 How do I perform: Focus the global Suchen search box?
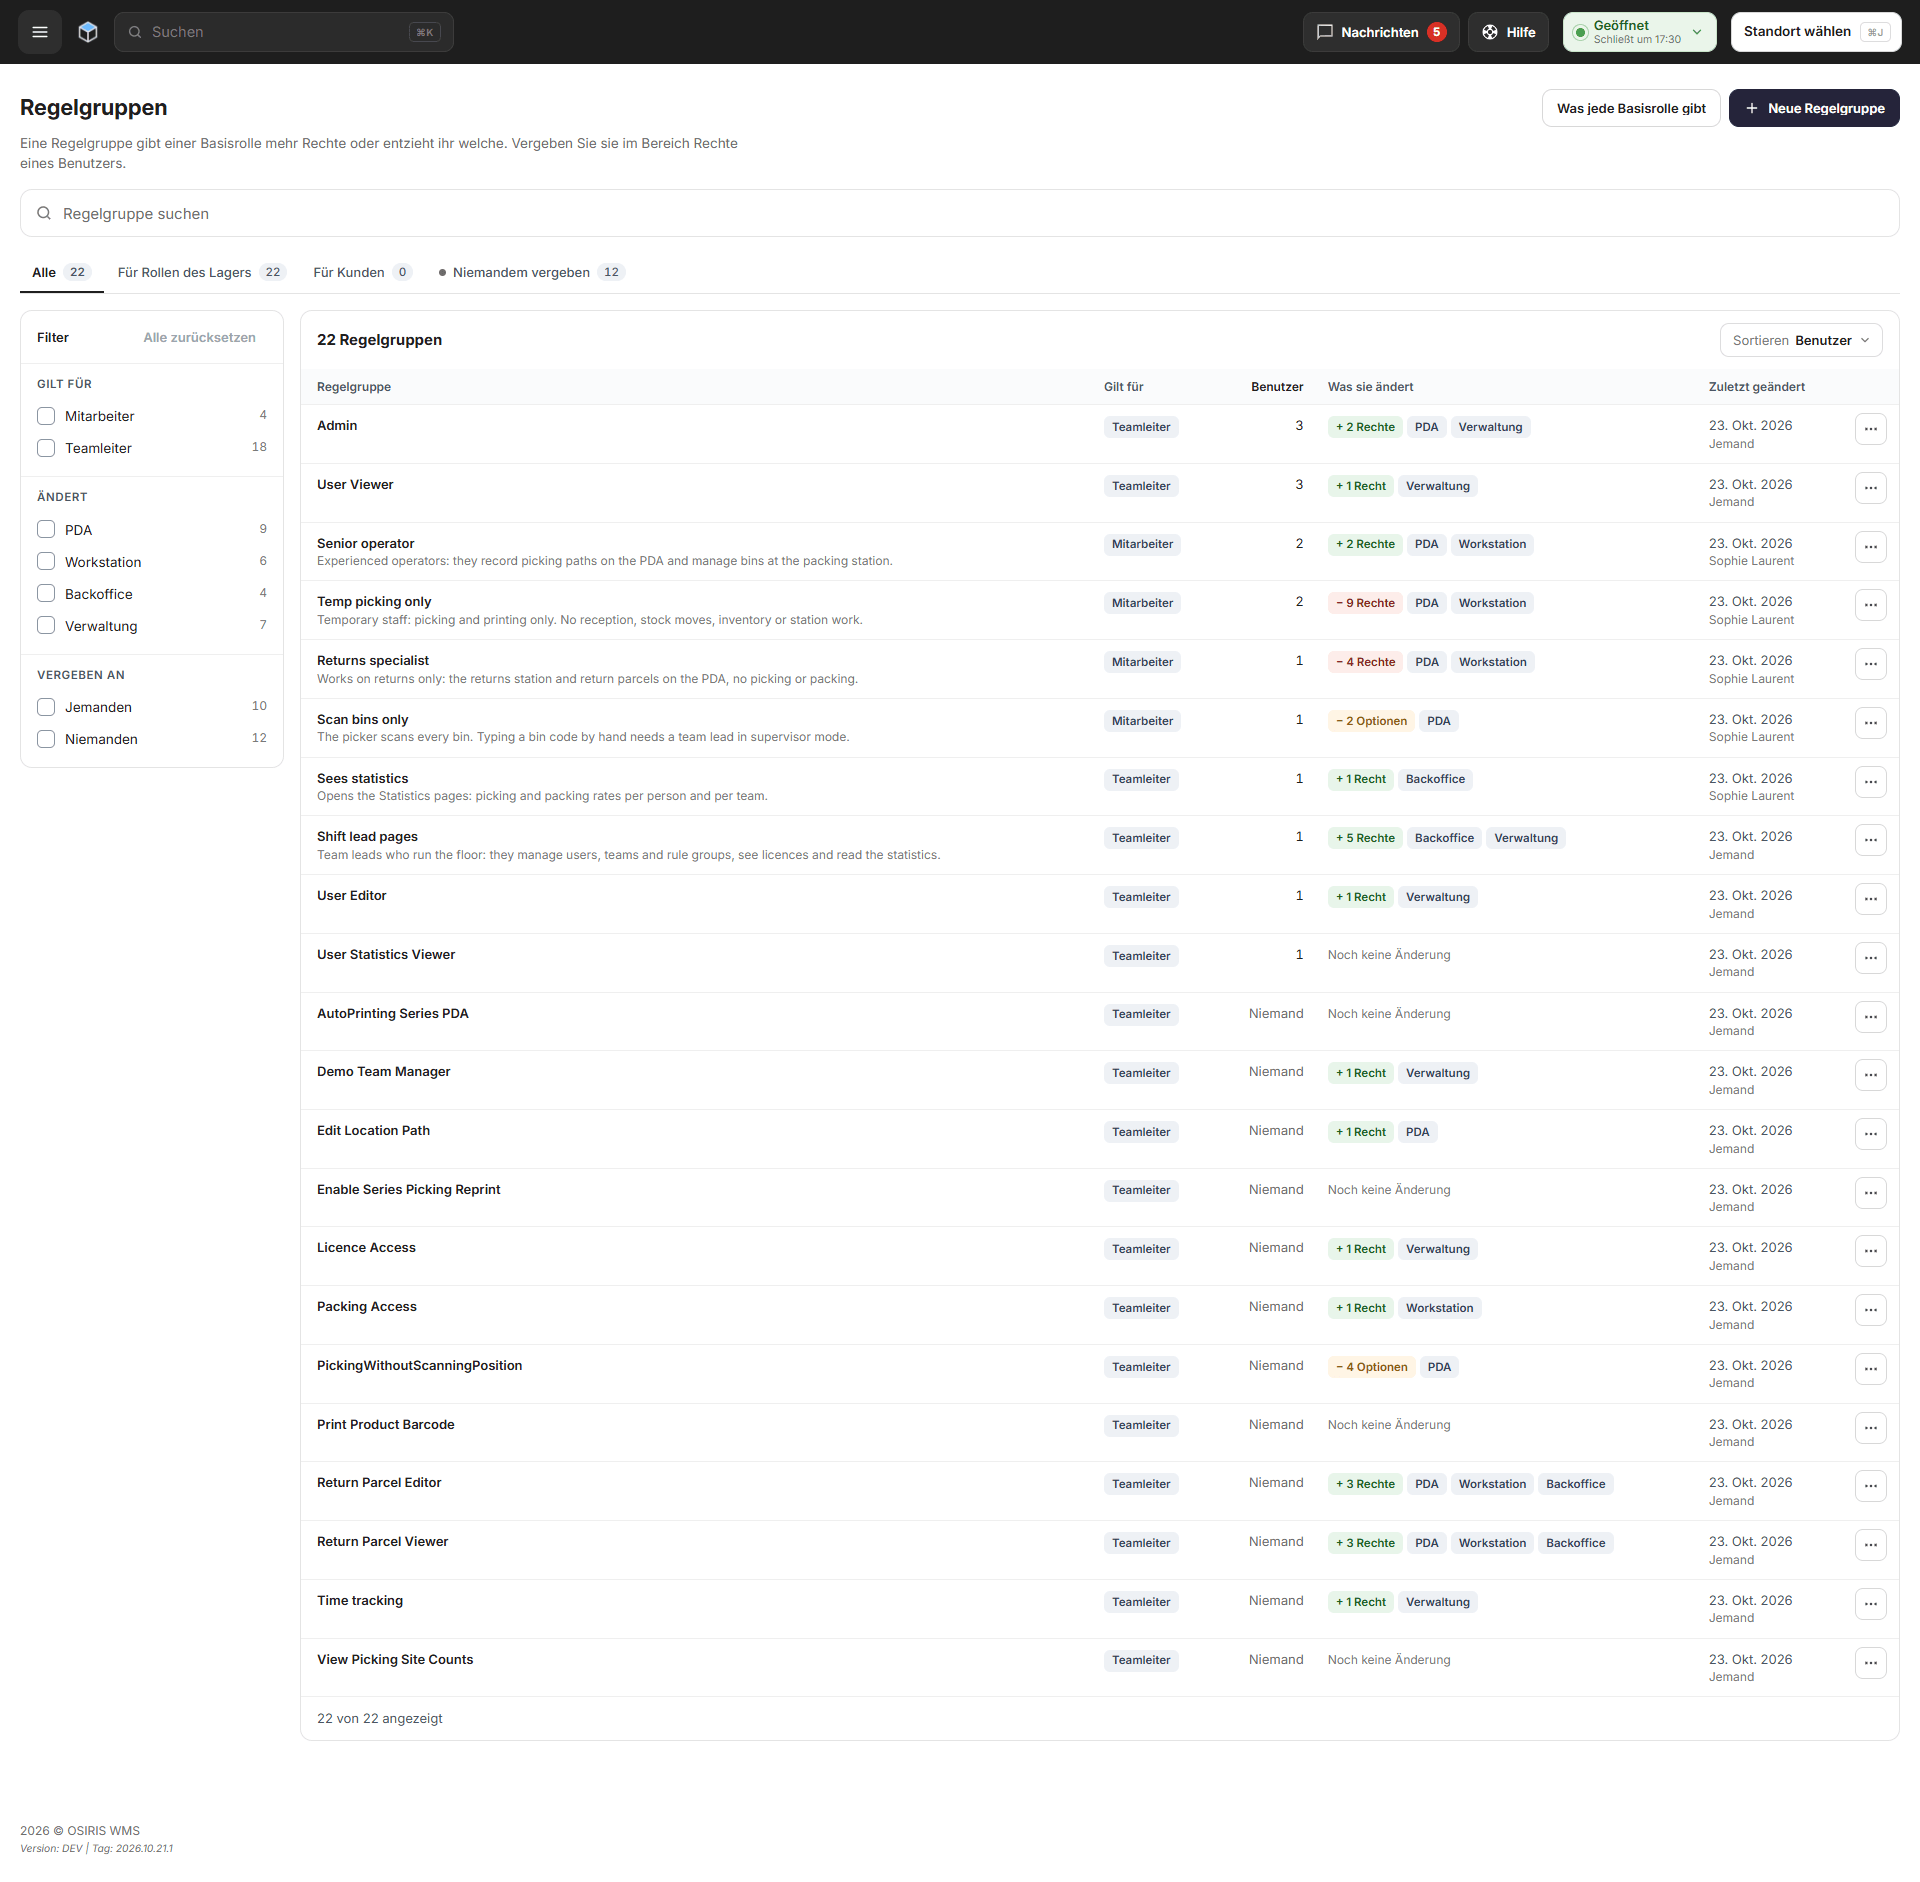(284, 32)
